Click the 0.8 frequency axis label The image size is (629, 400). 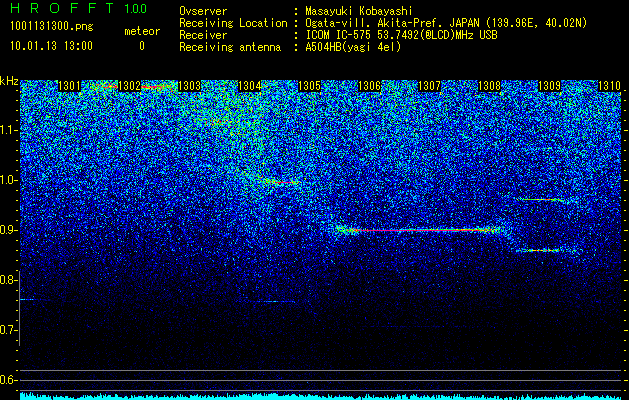(8, 280)
